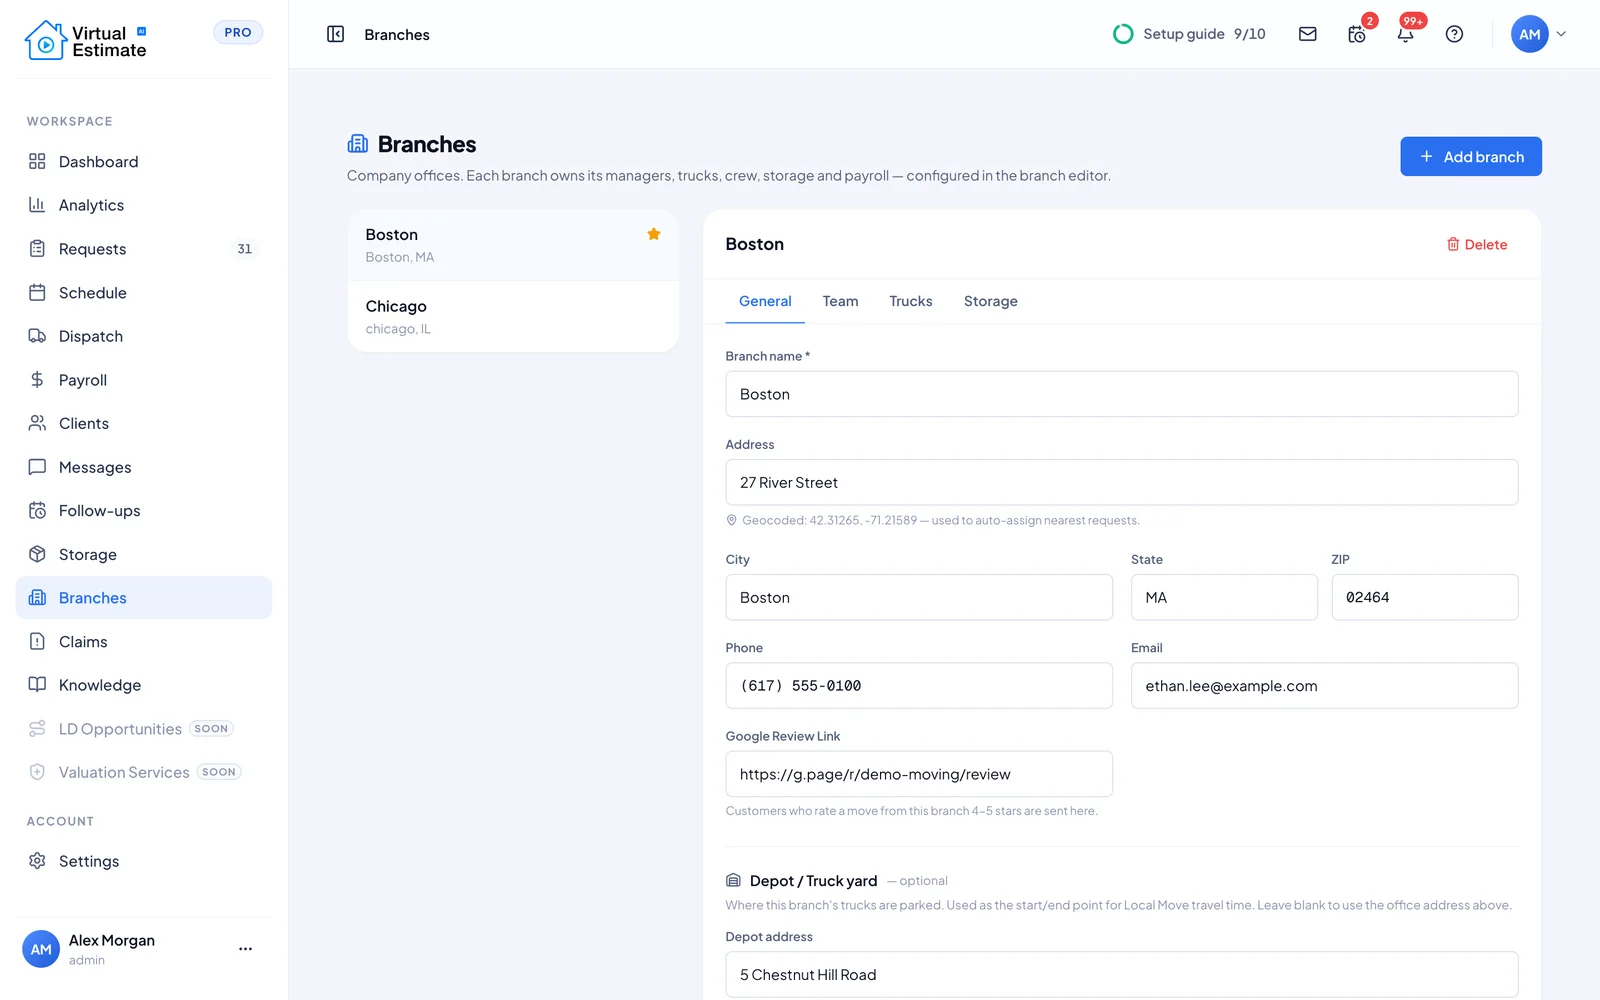Click the Address field showing 27 River Street
This screenshot has height=1000, width=1600.
point(1122,482)
